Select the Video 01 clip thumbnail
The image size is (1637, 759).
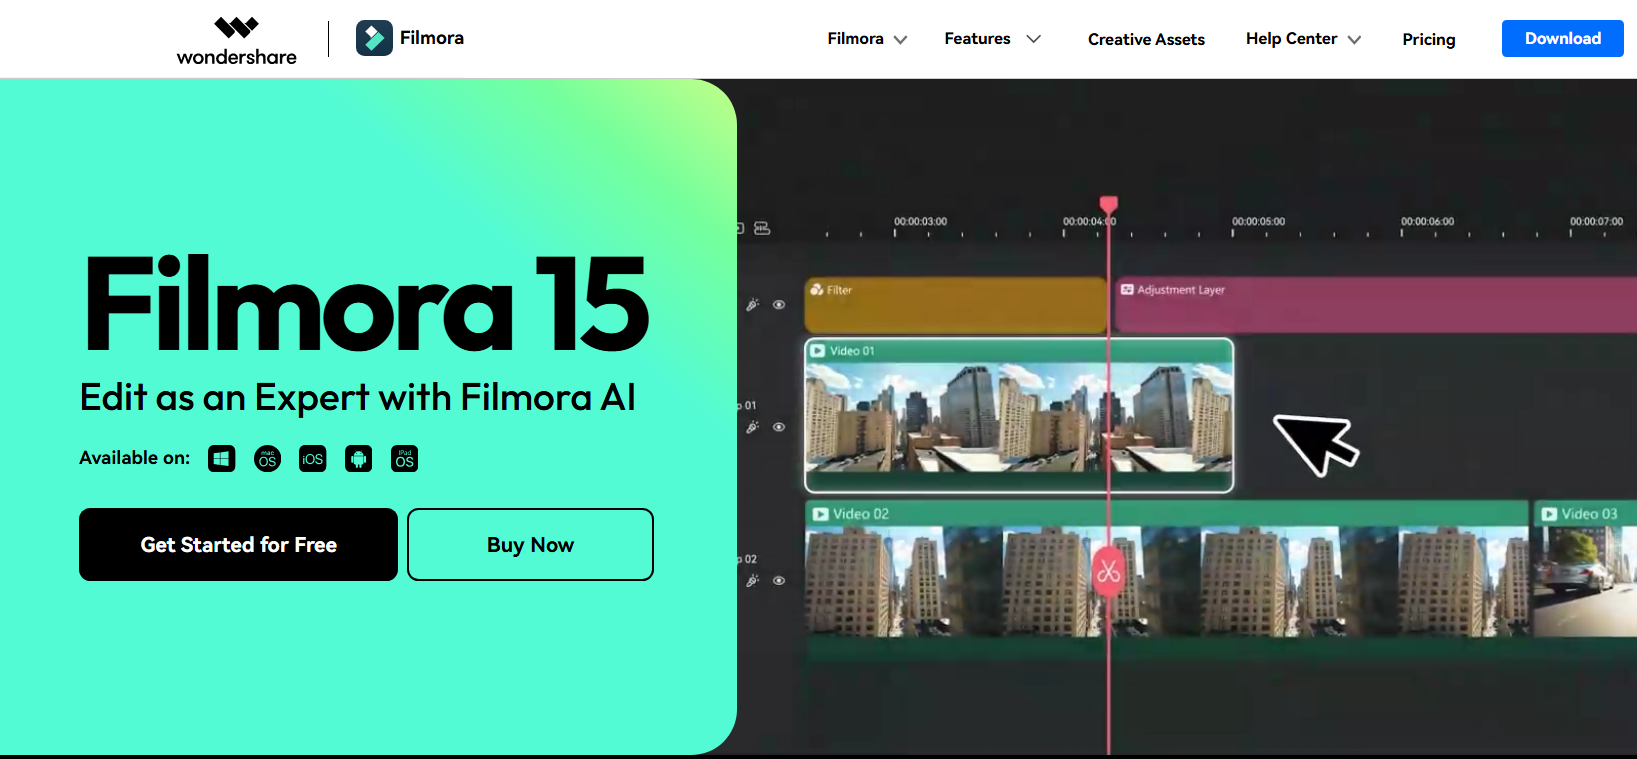[x=1018, y=417]
